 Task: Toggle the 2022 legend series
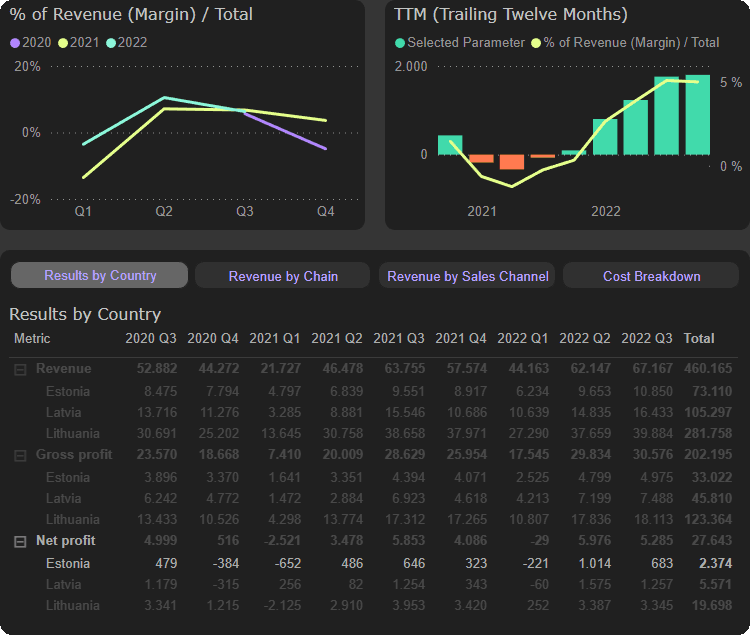pyautogui.click(x=126, y=43)
